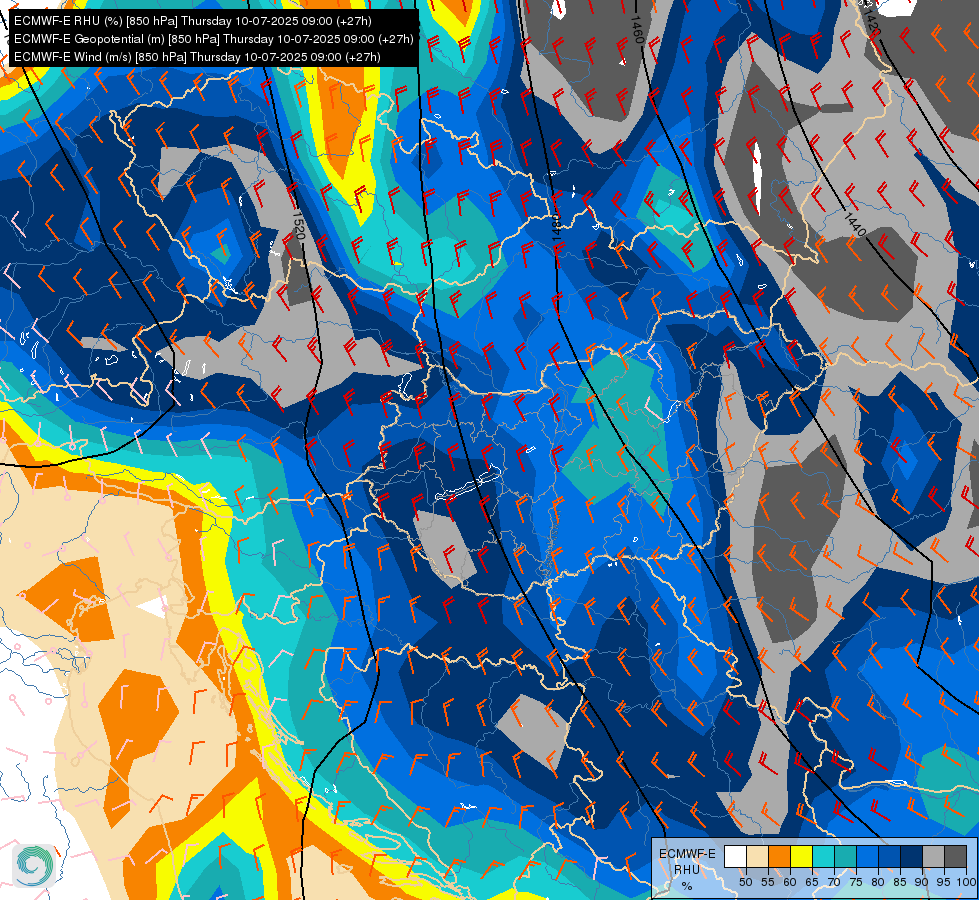Select the teal 70-75 legend swatch
Screen dimensions: 979x900
point(845,856)
